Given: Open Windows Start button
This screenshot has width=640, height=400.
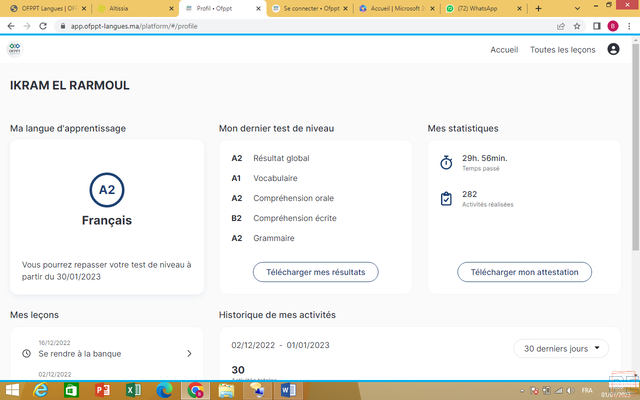Looking at the screenshot, I should [12, 391].
